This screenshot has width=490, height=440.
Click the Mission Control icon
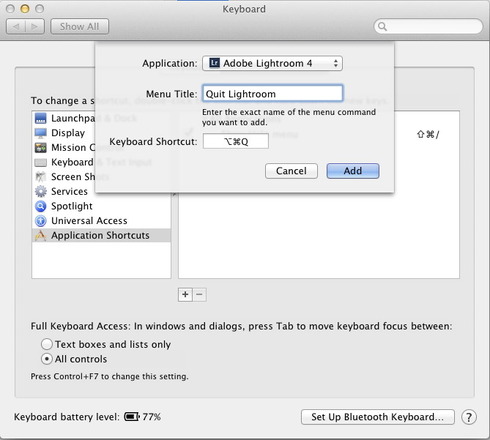tap(41, 148)
